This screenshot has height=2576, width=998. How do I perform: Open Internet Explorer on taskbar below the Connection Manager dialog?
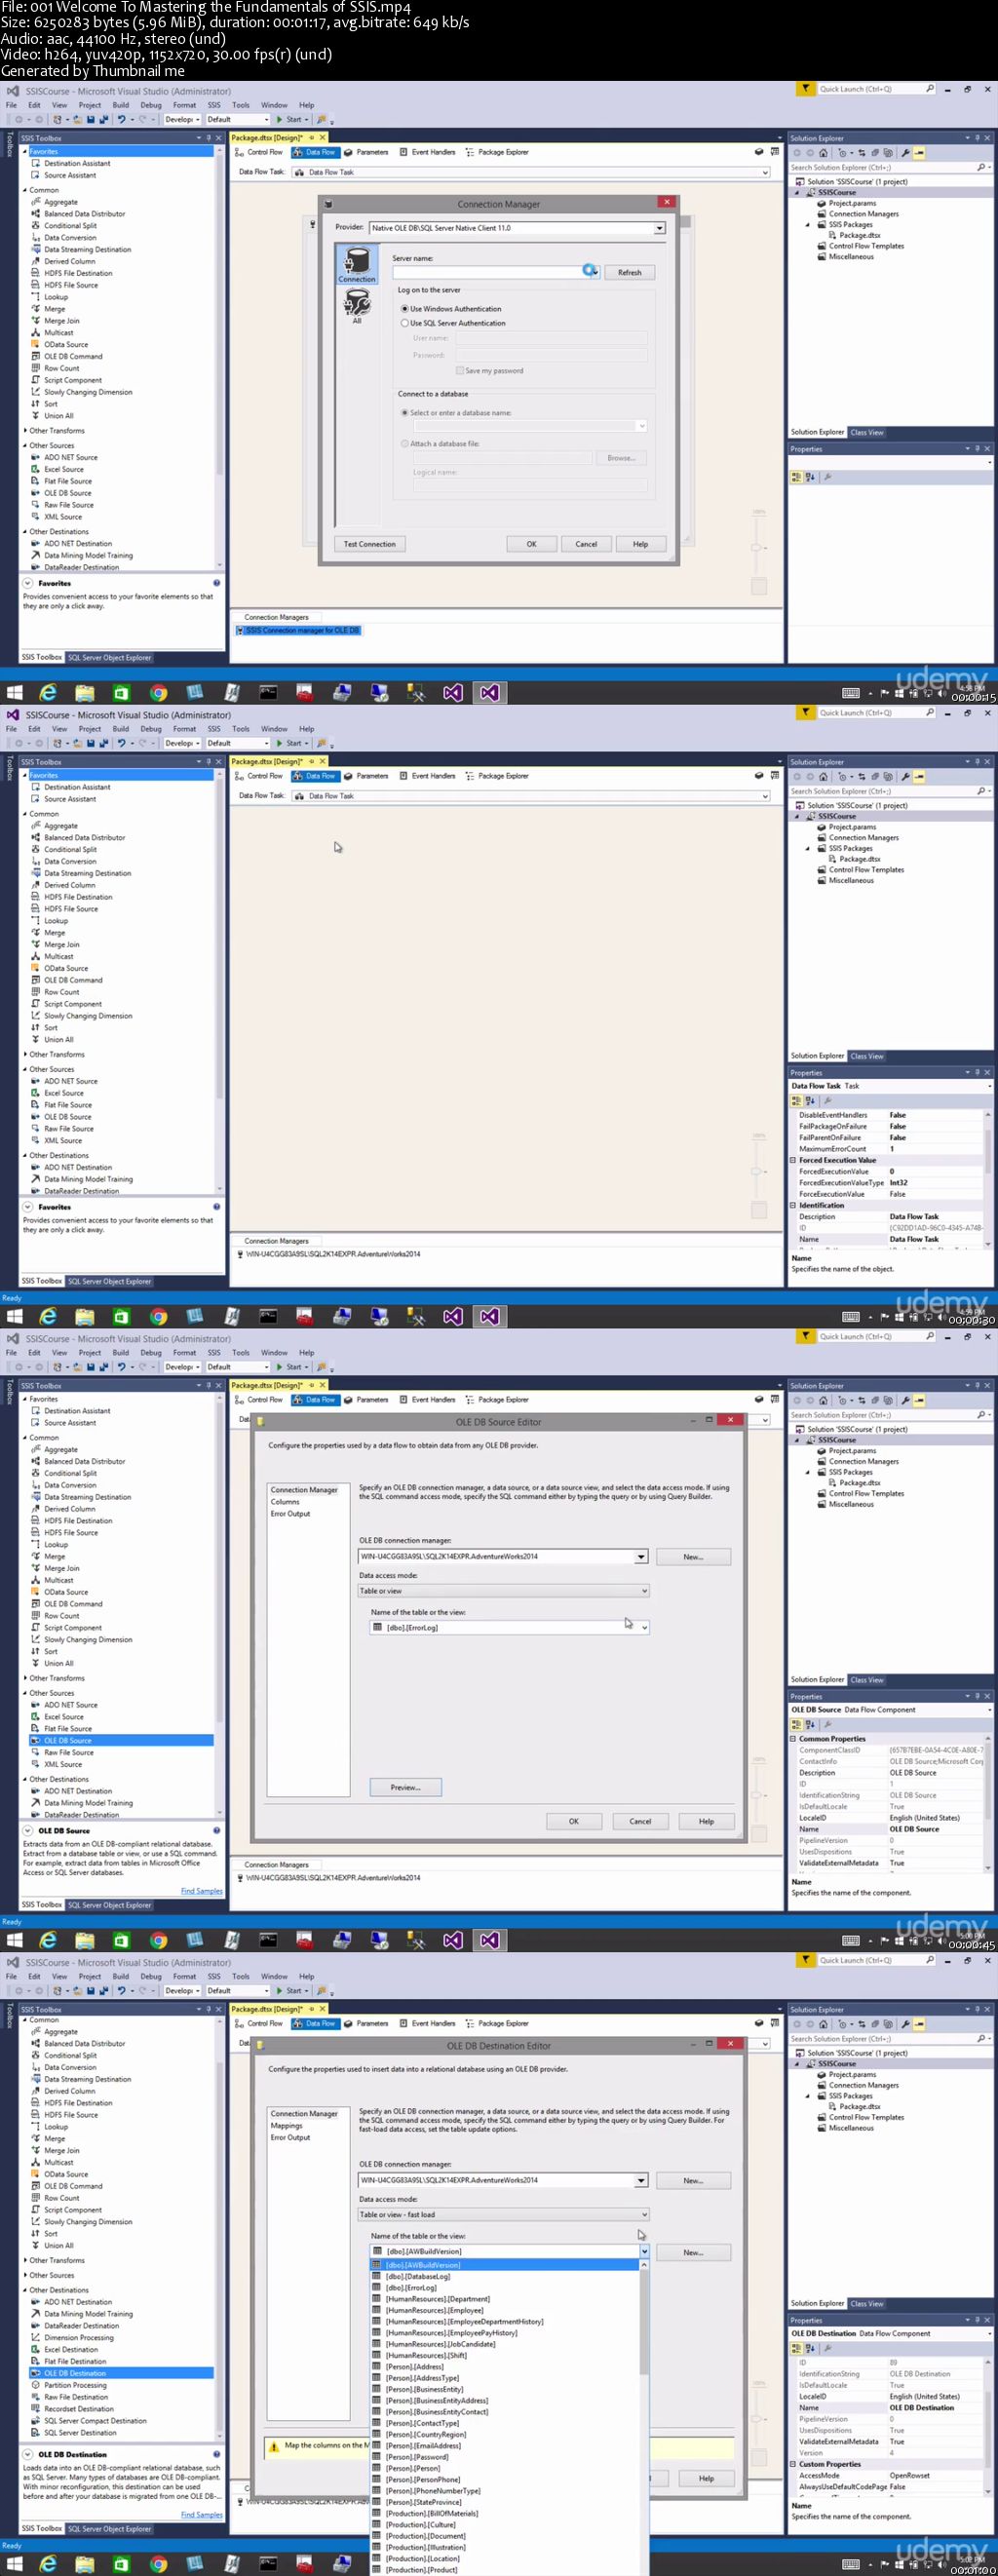tap(48, 692)
